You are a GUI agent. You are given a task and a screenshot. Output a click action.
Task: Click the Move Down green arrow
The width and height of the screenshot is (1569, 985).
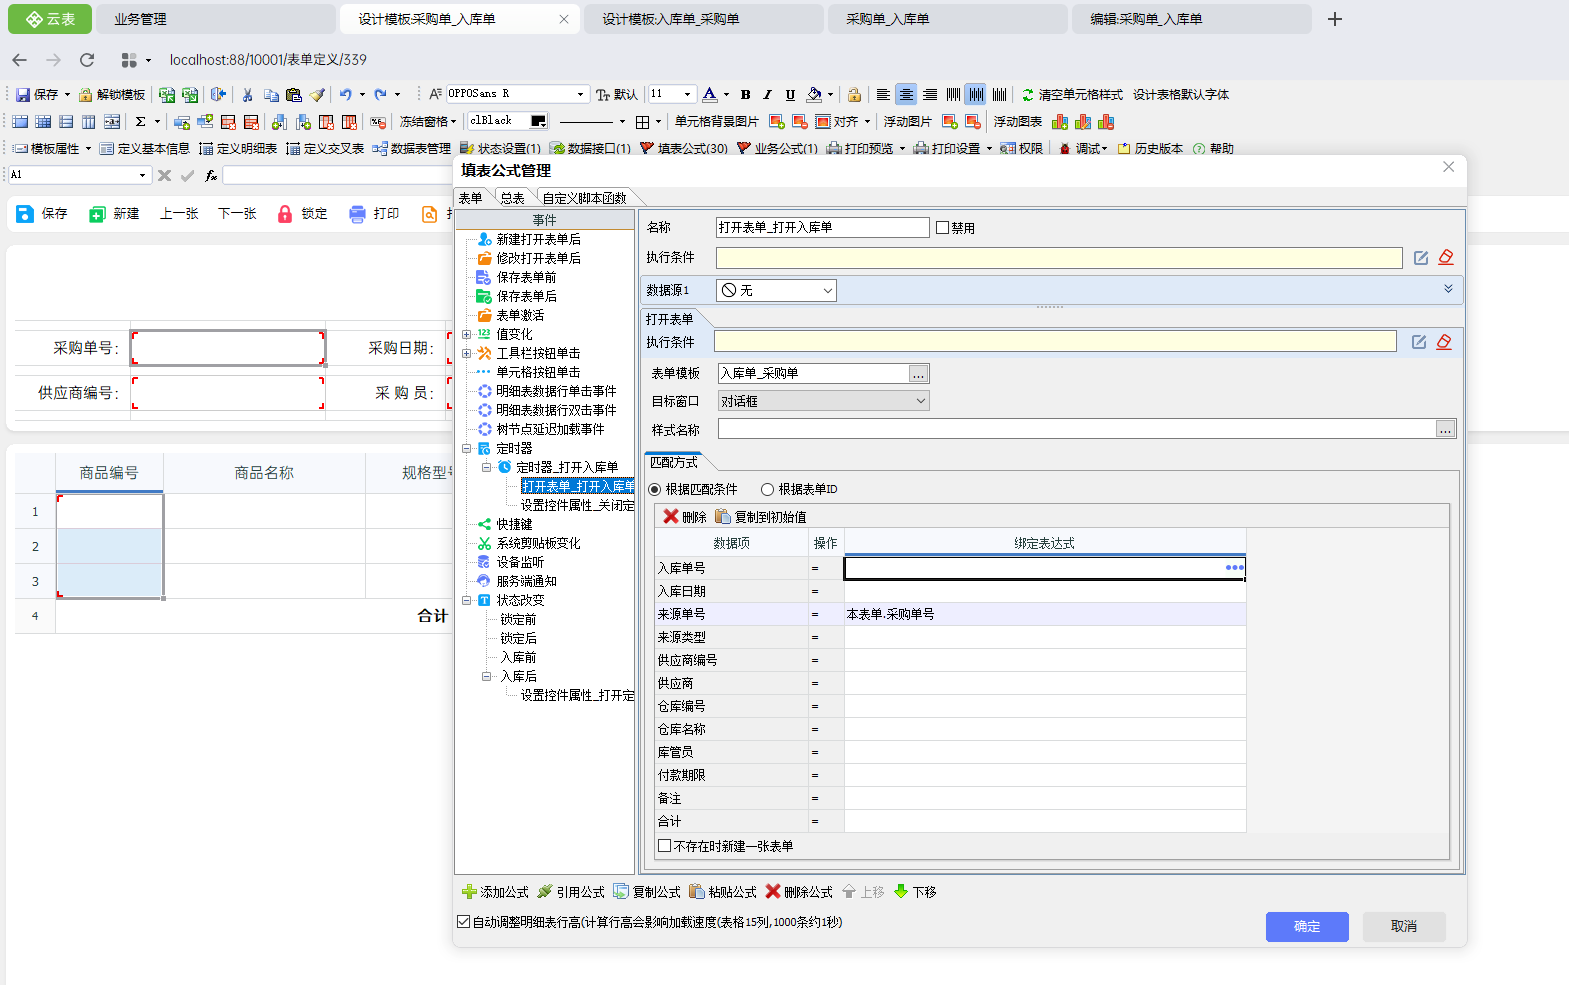(901, 892)
